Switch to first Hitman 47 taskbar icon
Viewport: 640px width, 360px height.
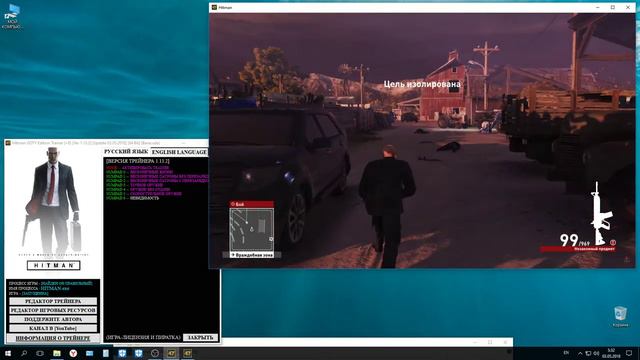point(171,353)
